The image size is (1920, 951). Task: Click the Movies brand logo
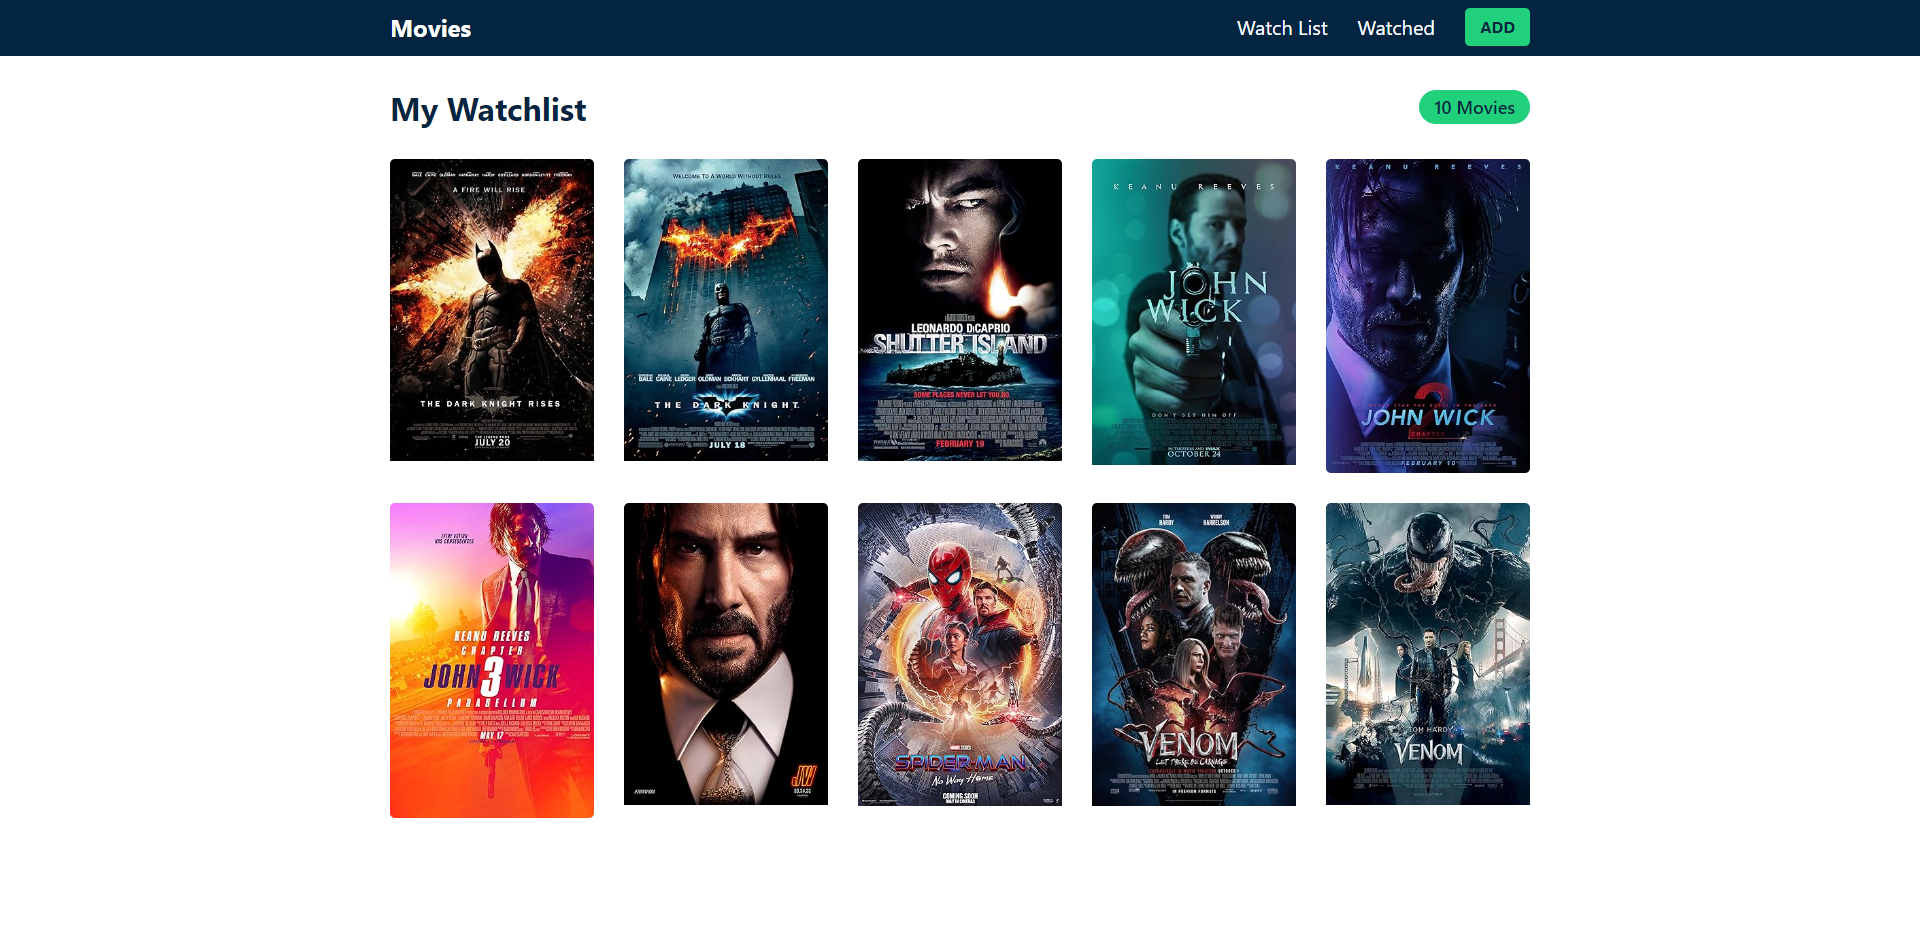click(x=430, y=28)
